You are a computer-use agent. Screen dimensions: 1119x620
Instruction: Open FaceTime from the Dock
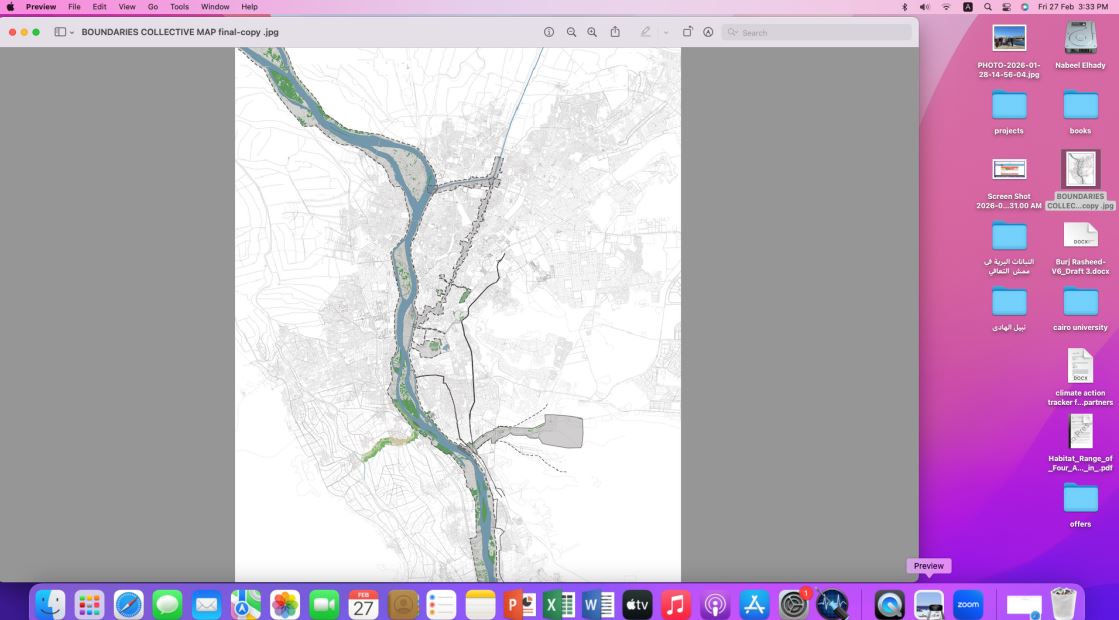click(324, 605)
